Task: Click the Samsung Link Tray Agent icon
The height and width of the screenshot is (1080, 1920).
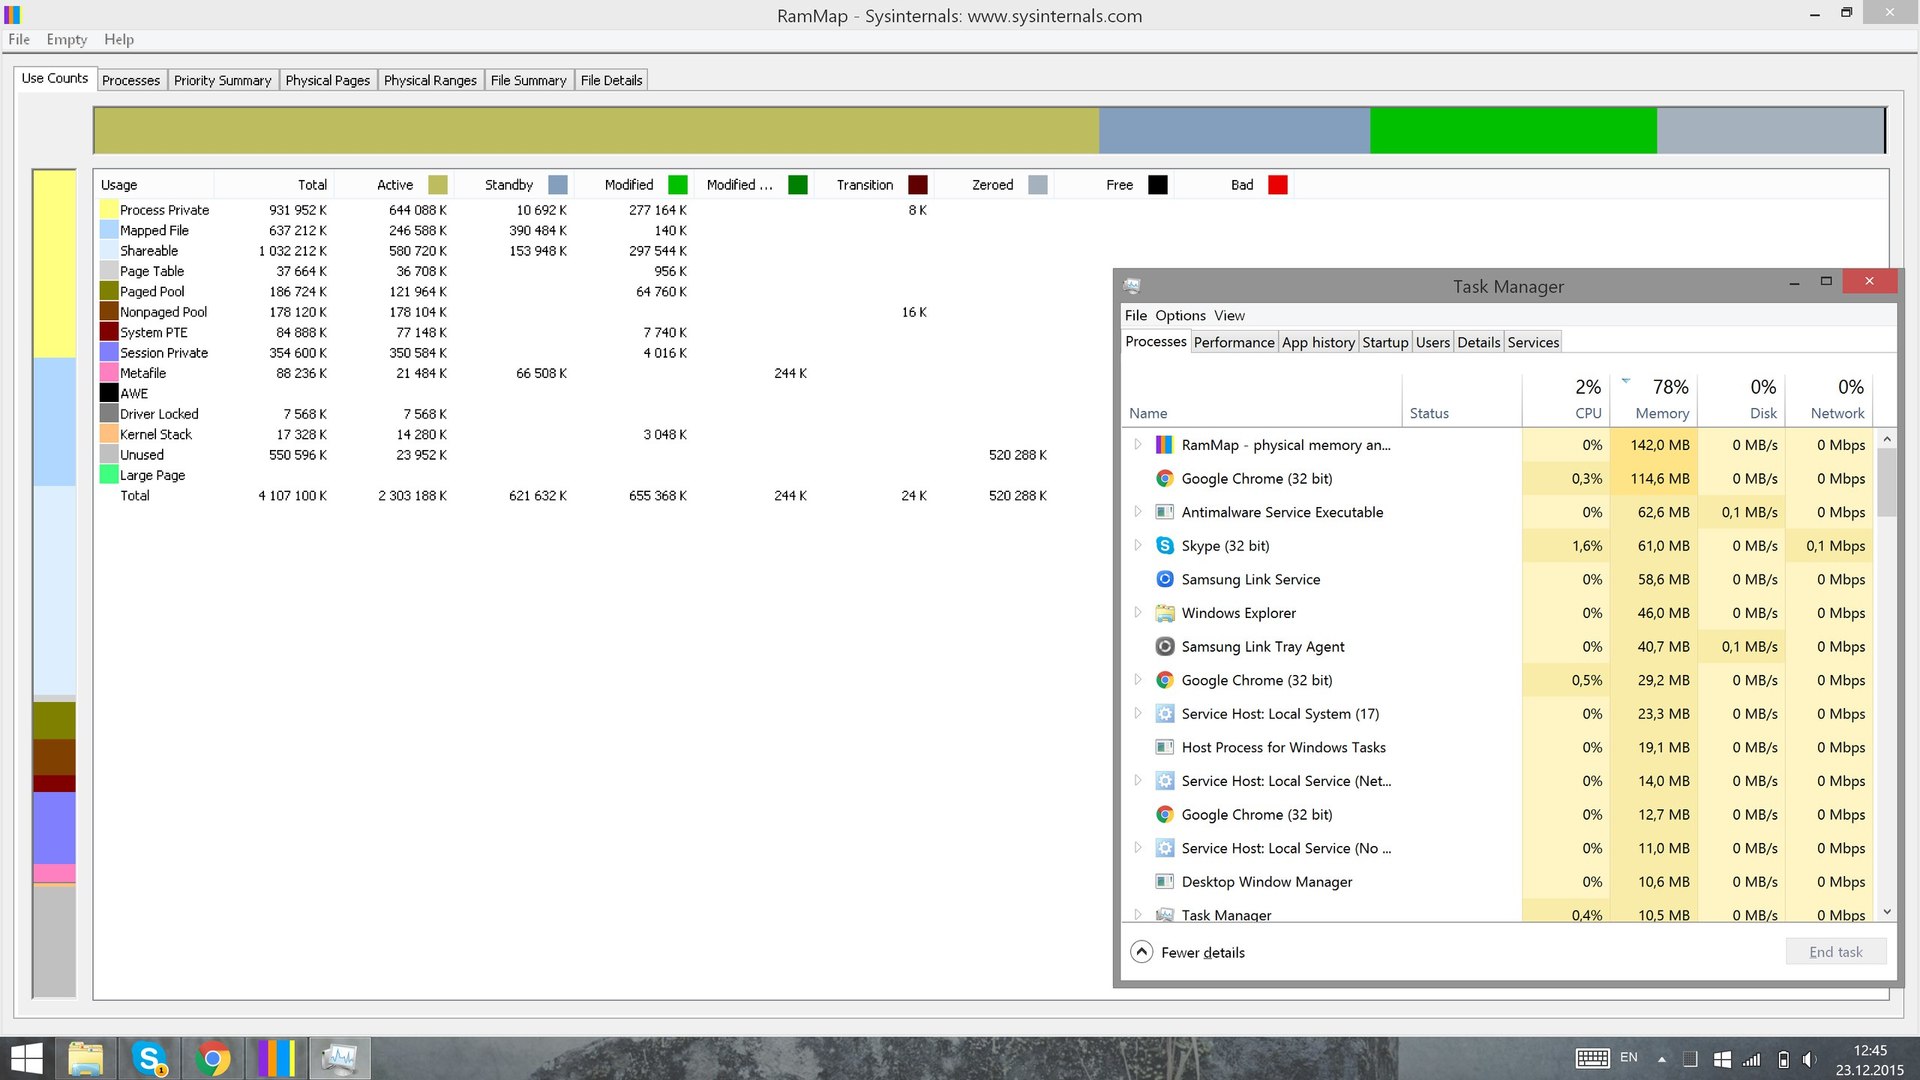Action: [1164, 647]
